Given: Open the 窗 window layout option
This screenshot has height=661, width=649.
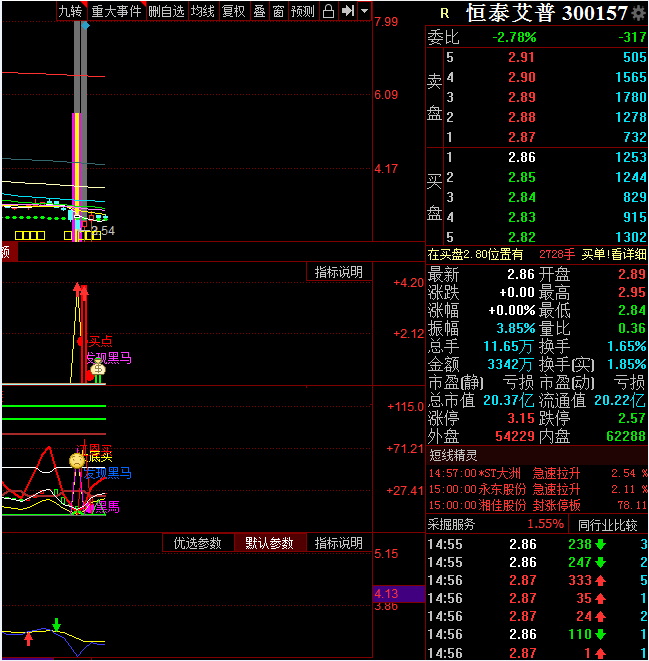Looking at the screenshot, I should click(278, 11).
